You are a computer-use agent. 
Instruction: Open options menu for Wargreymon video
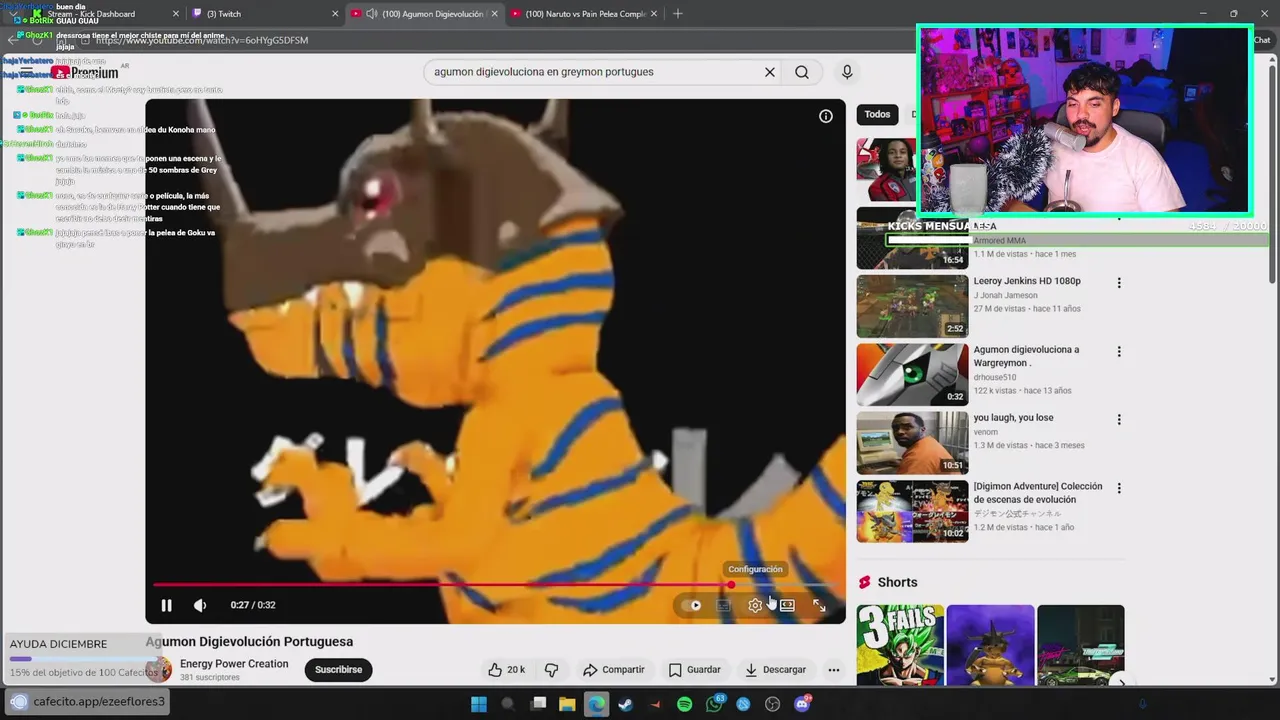[1119, 351]
